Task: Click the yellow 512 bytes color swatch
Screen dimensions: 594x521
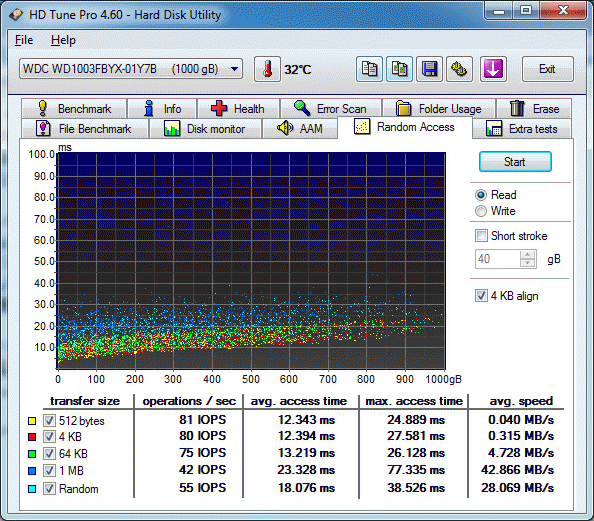Action: pos(32,421)
